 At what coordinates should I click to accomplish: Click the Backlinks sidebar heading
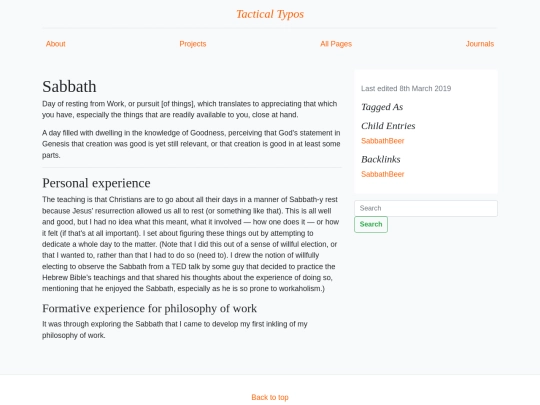click(x=381, y=159)
